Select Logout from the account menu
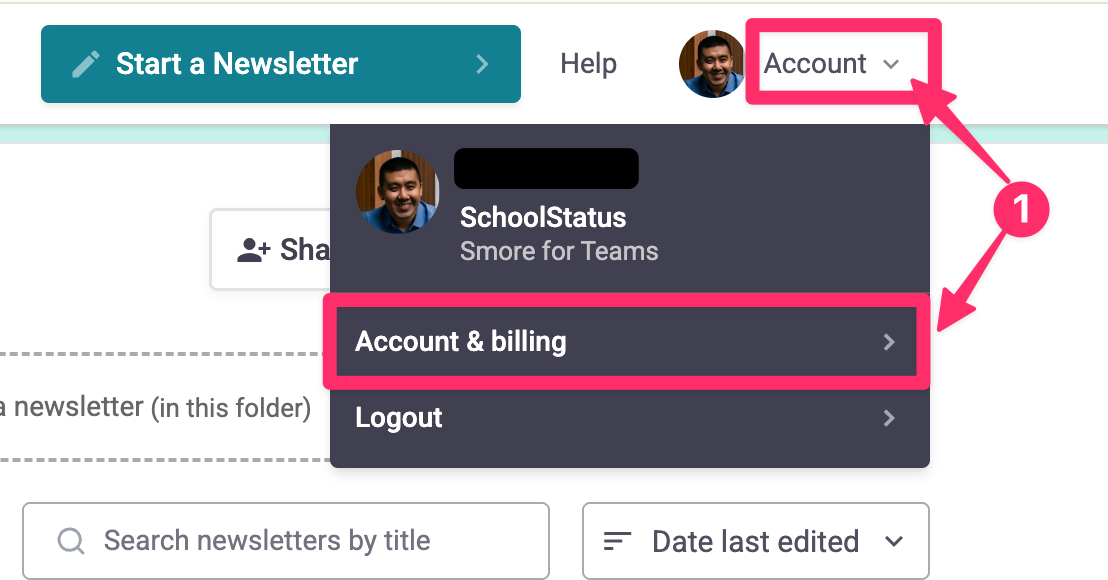 click(x=399, y=418)
